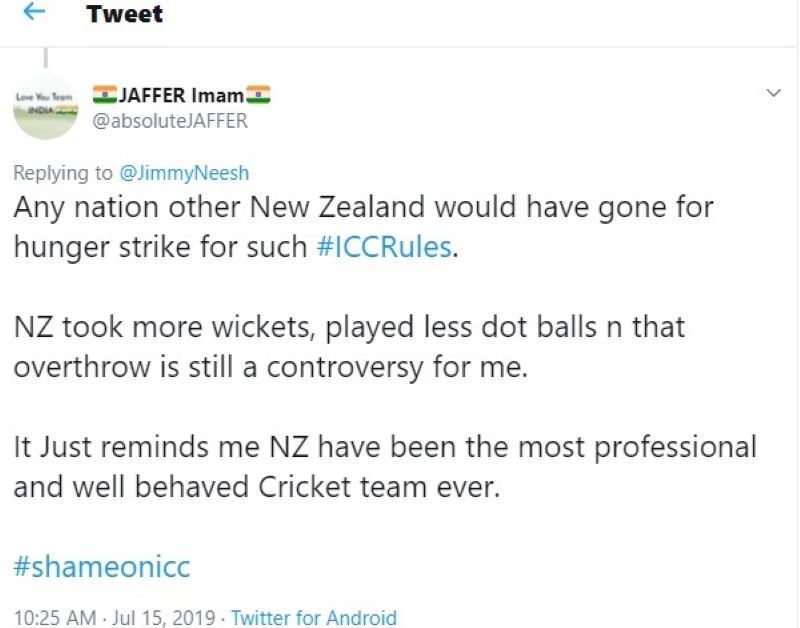Image resolution: width=800 pixels, height=628 pixels.
Task: Click the @absoluteJAFFER handle
Action: 169,121
